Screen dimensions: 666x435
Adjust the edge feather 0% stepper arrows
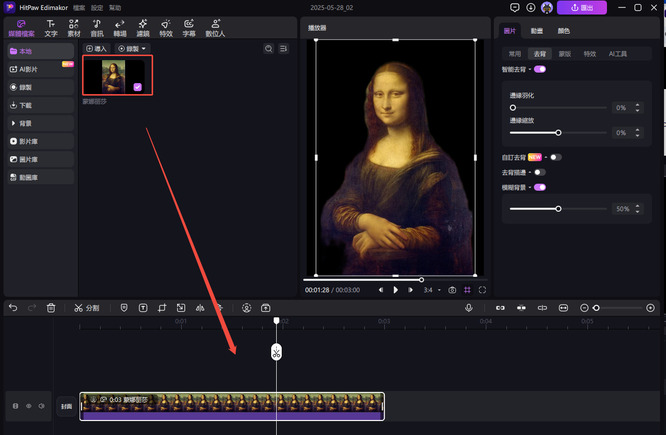(x=637, y=107)
